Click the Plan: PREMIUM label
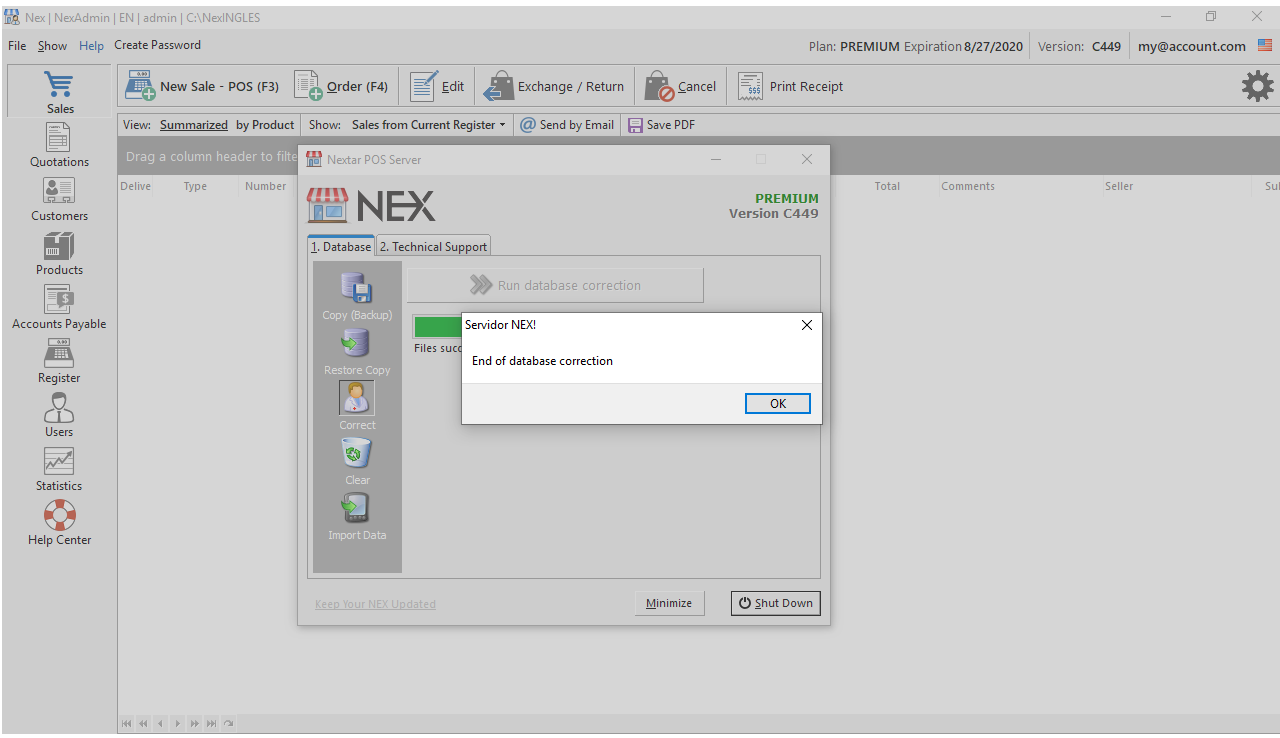This screenshot has width=1280, height=738. (854, 46)
